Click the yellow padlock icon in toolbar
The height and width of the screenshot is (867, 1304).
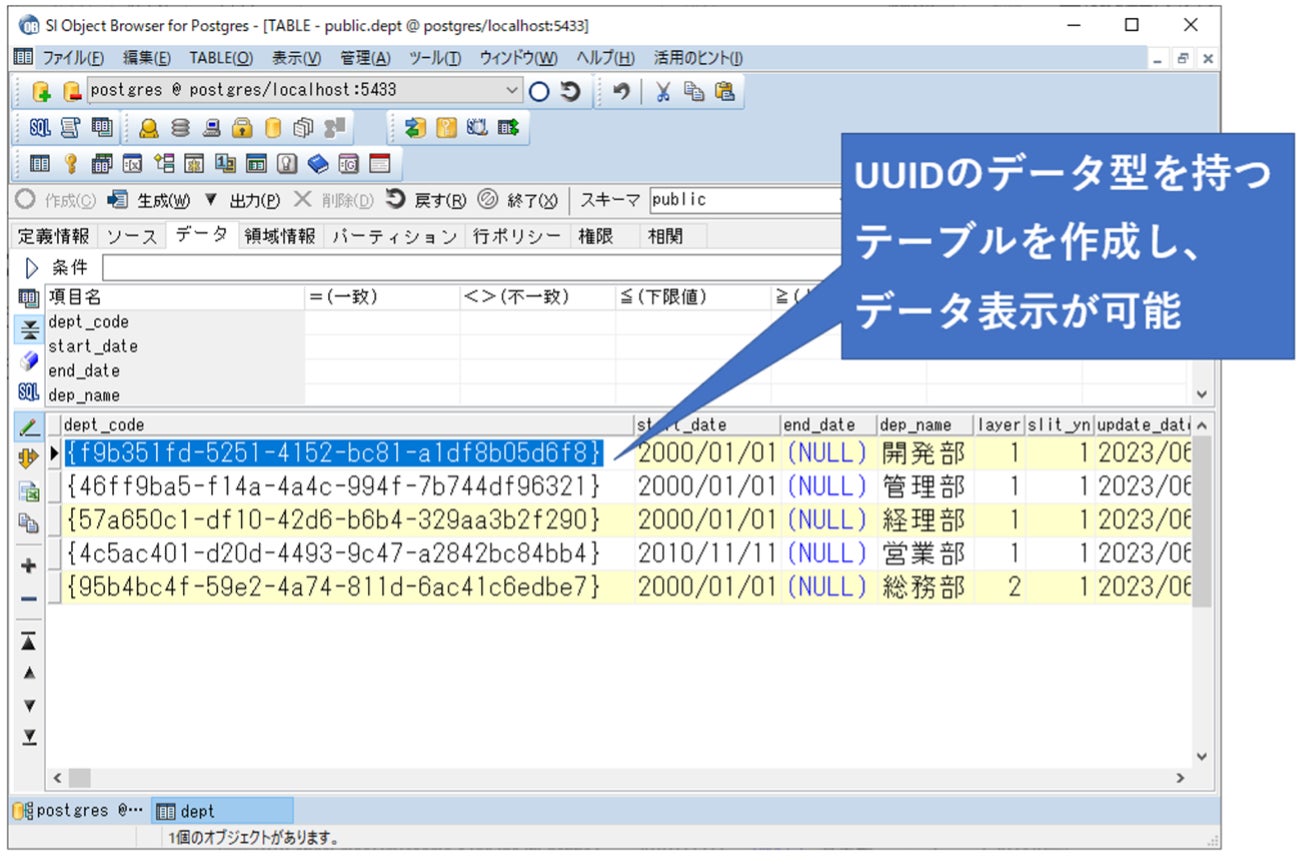click(242, 128)
